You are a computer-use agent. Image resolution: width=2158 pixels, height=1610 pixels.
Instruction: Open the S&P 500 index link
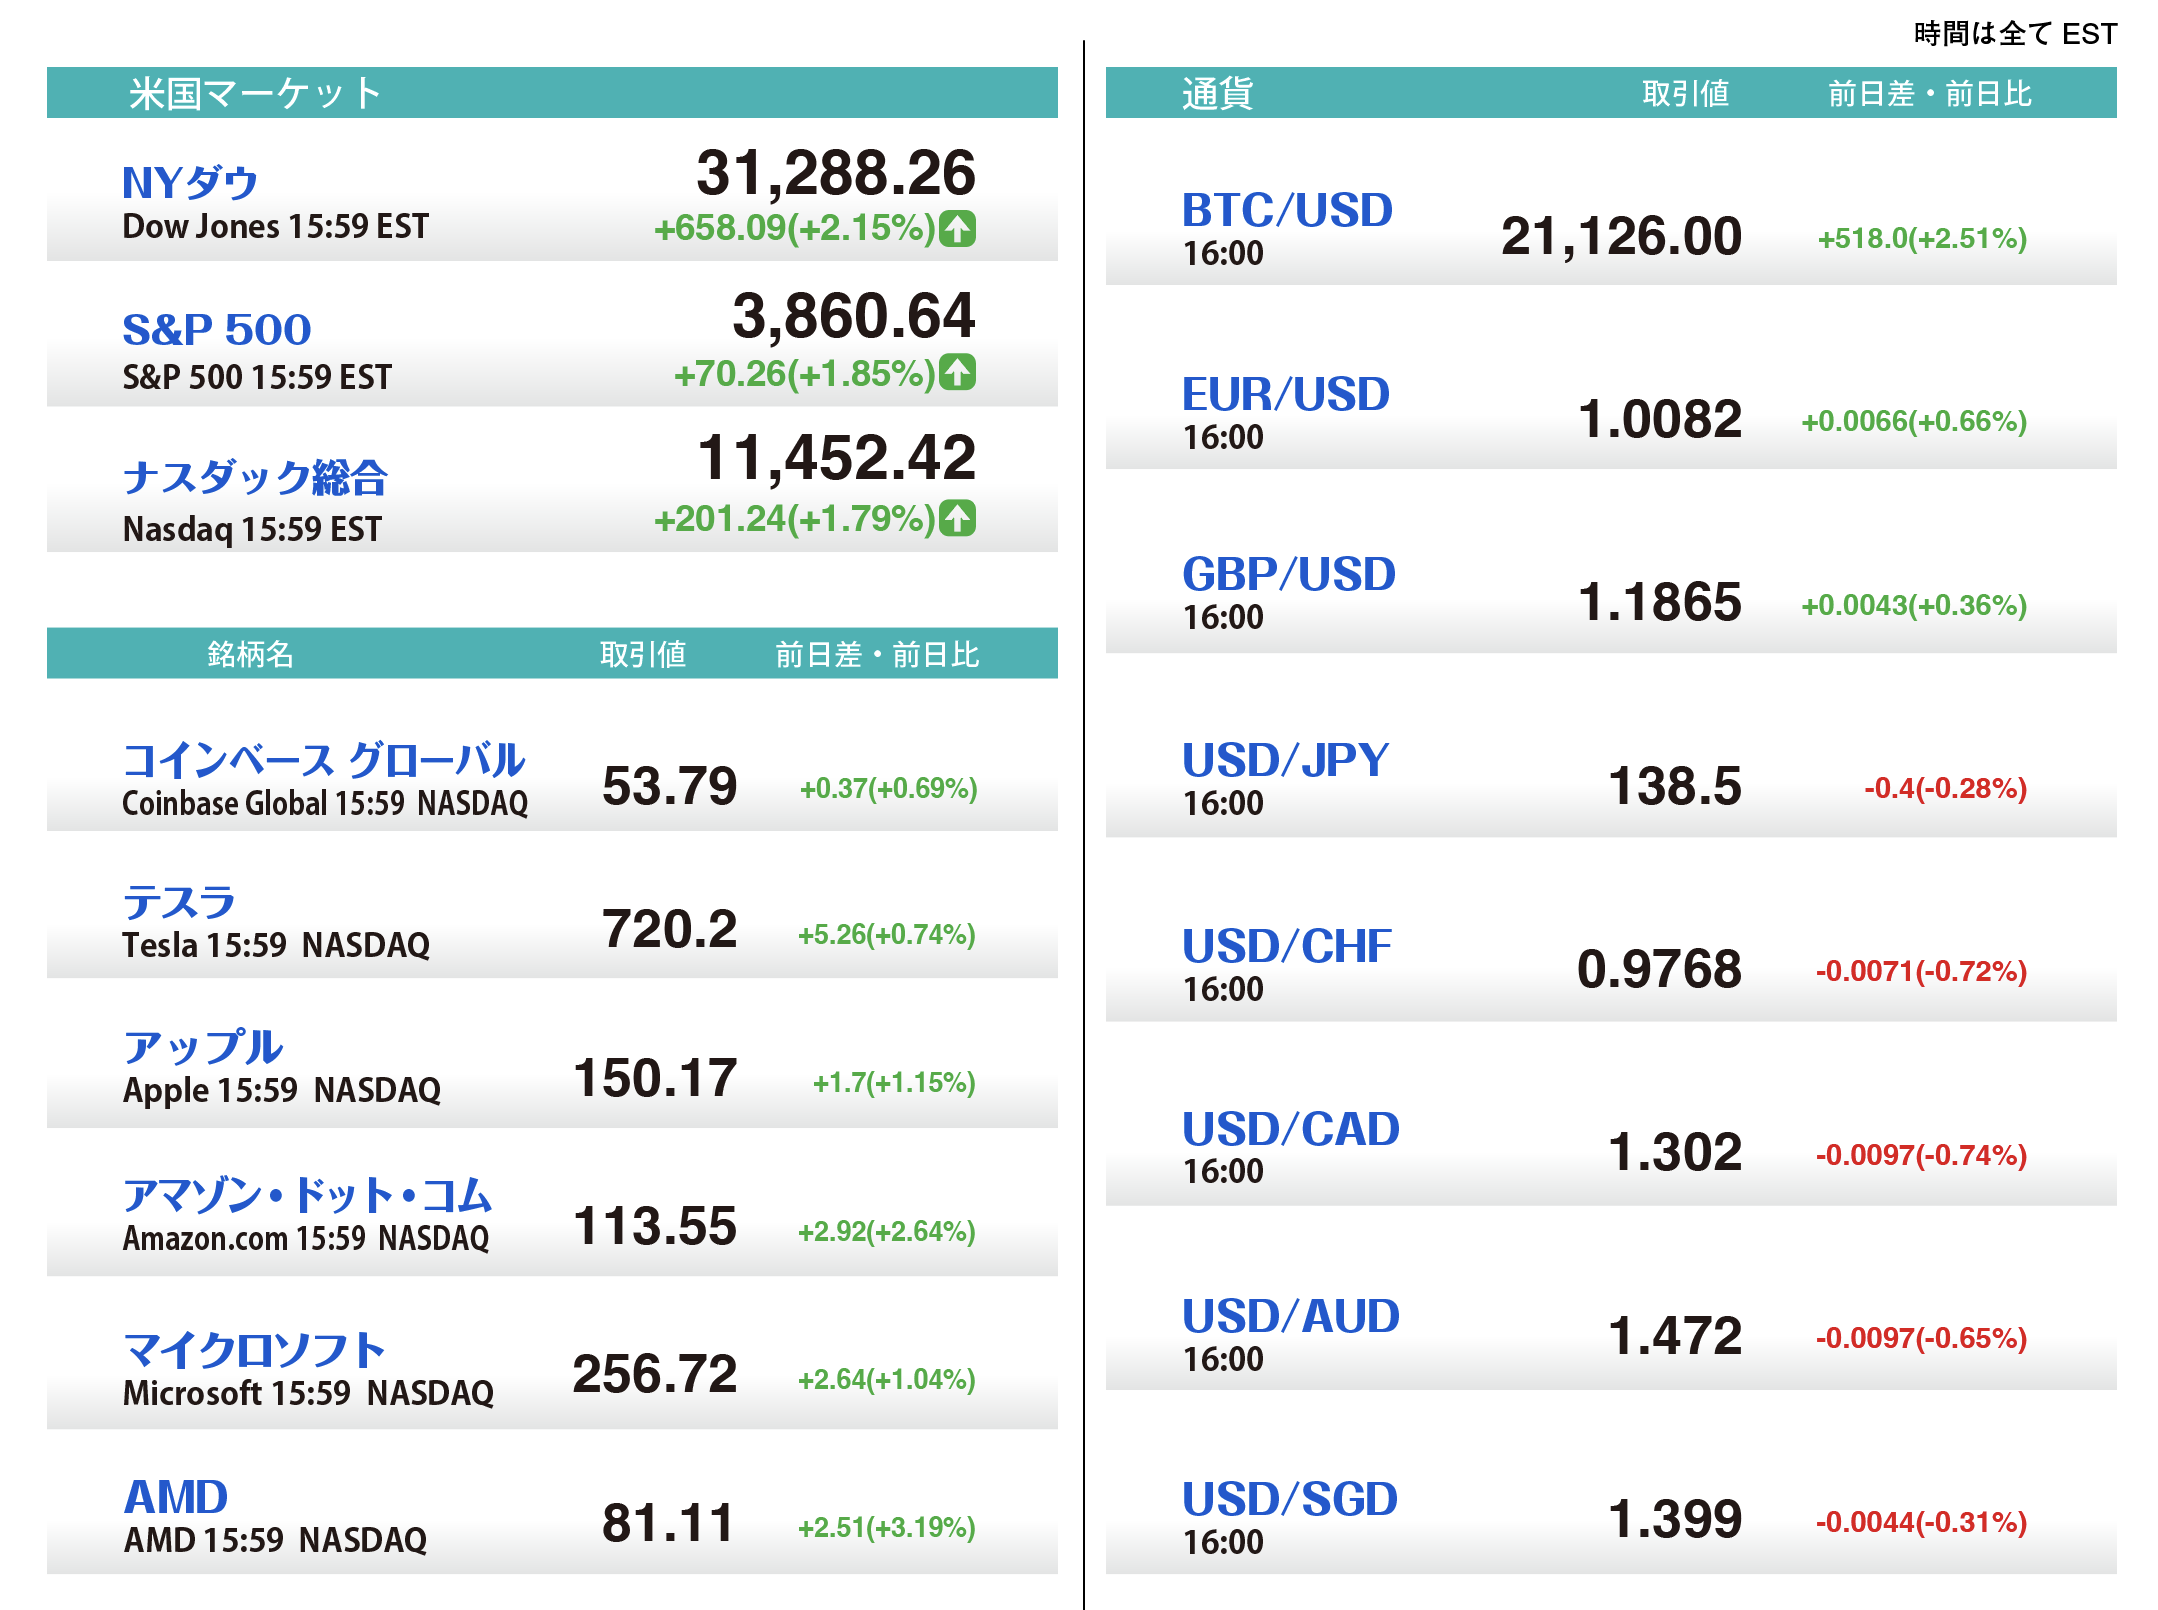(x=216, y=329)
